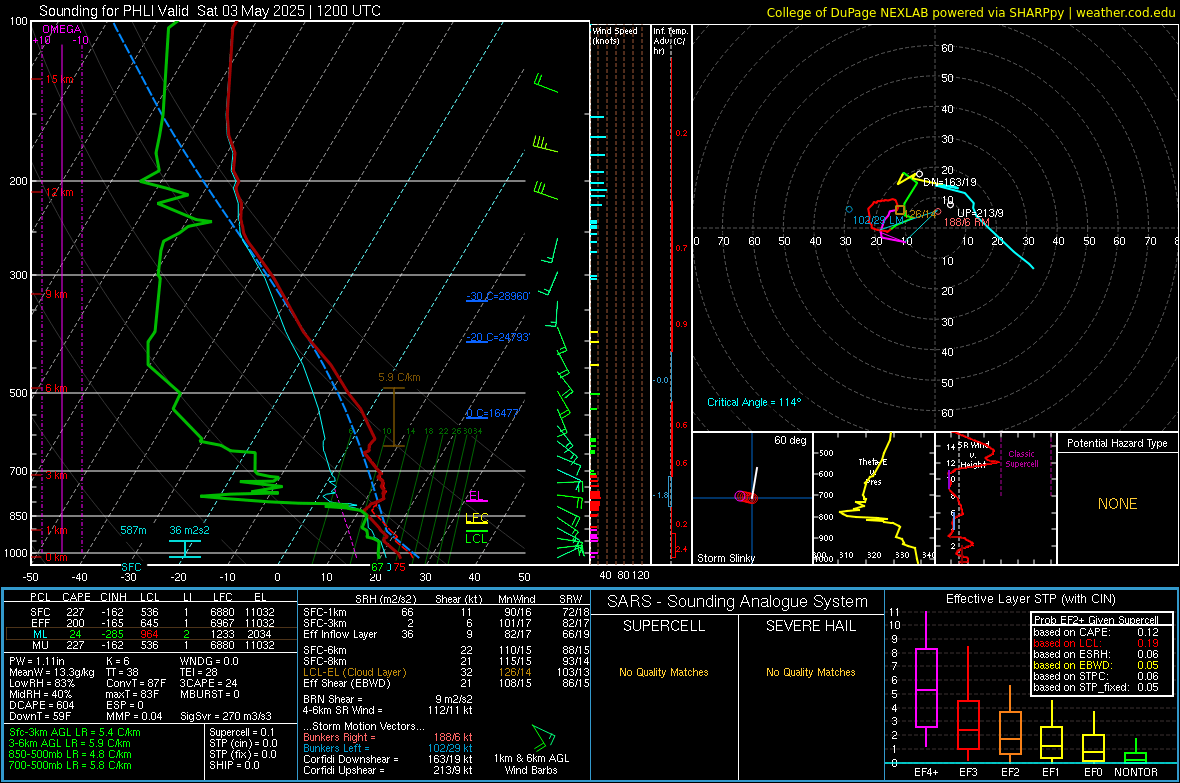
Task: Click 'Effective Layer STP (with CIN)' title
Action: (x=1030, y=599)
